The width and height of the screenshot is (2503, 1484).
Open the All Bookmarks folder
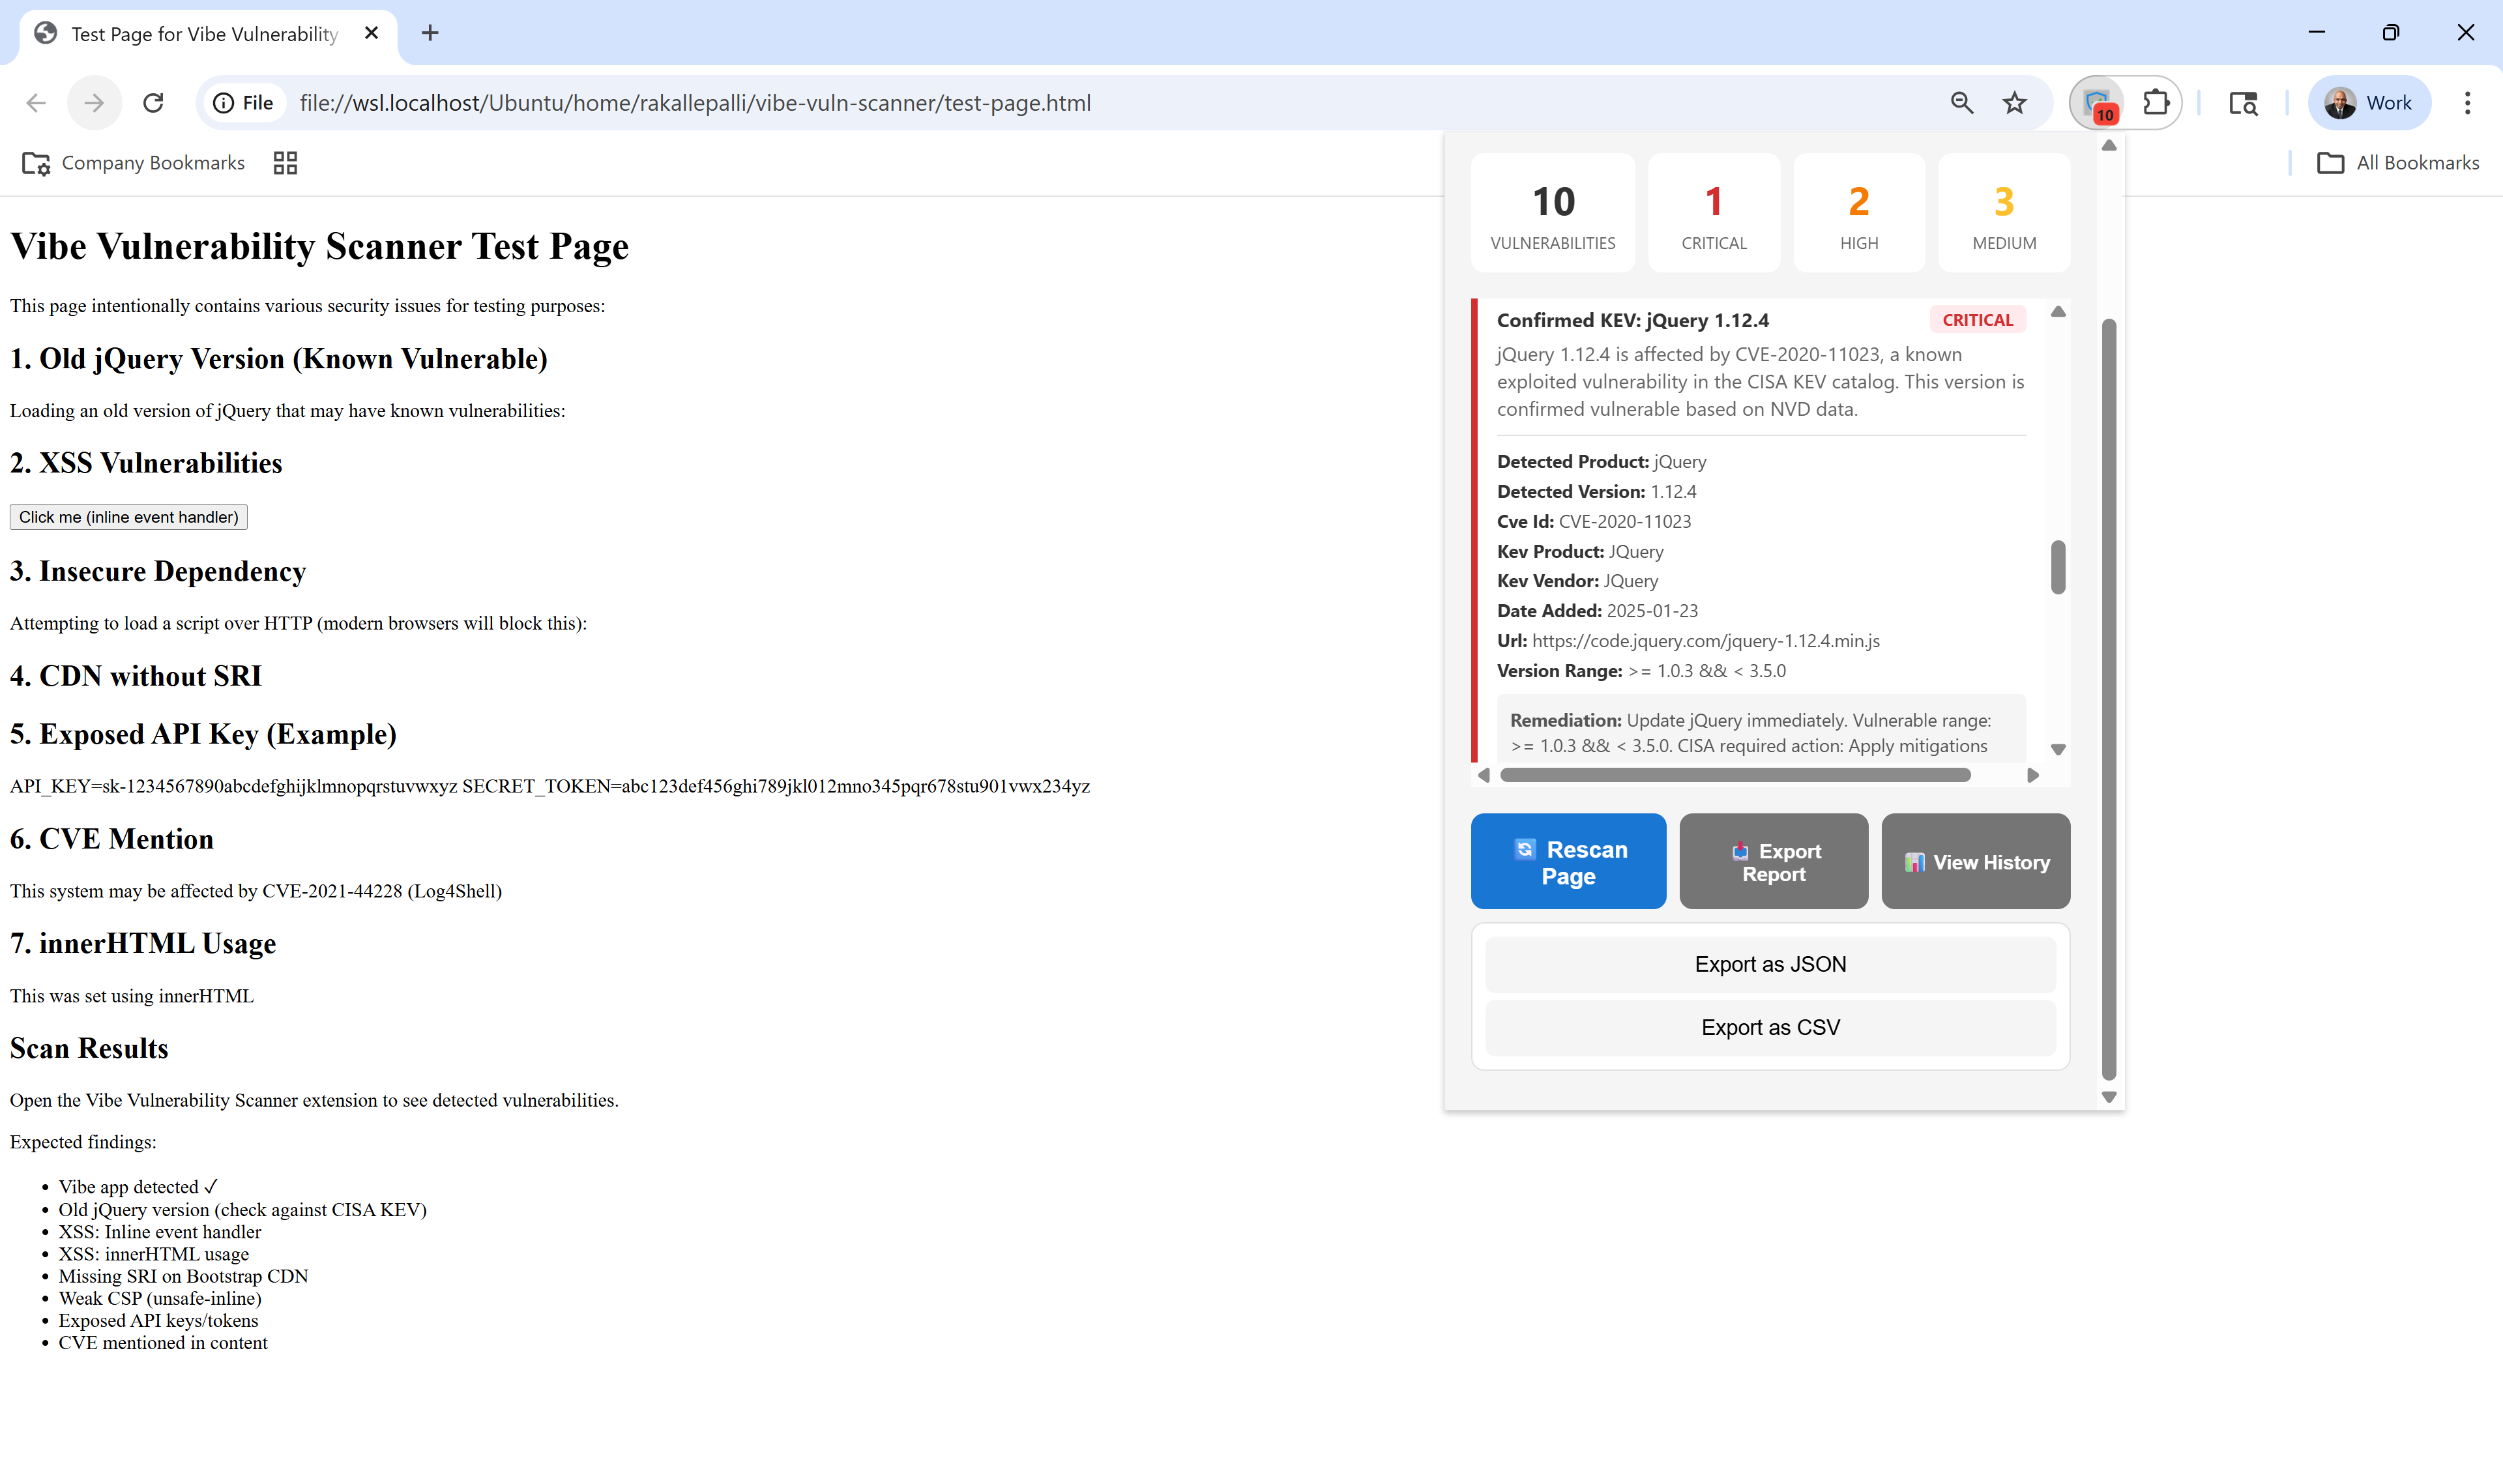2398,163
